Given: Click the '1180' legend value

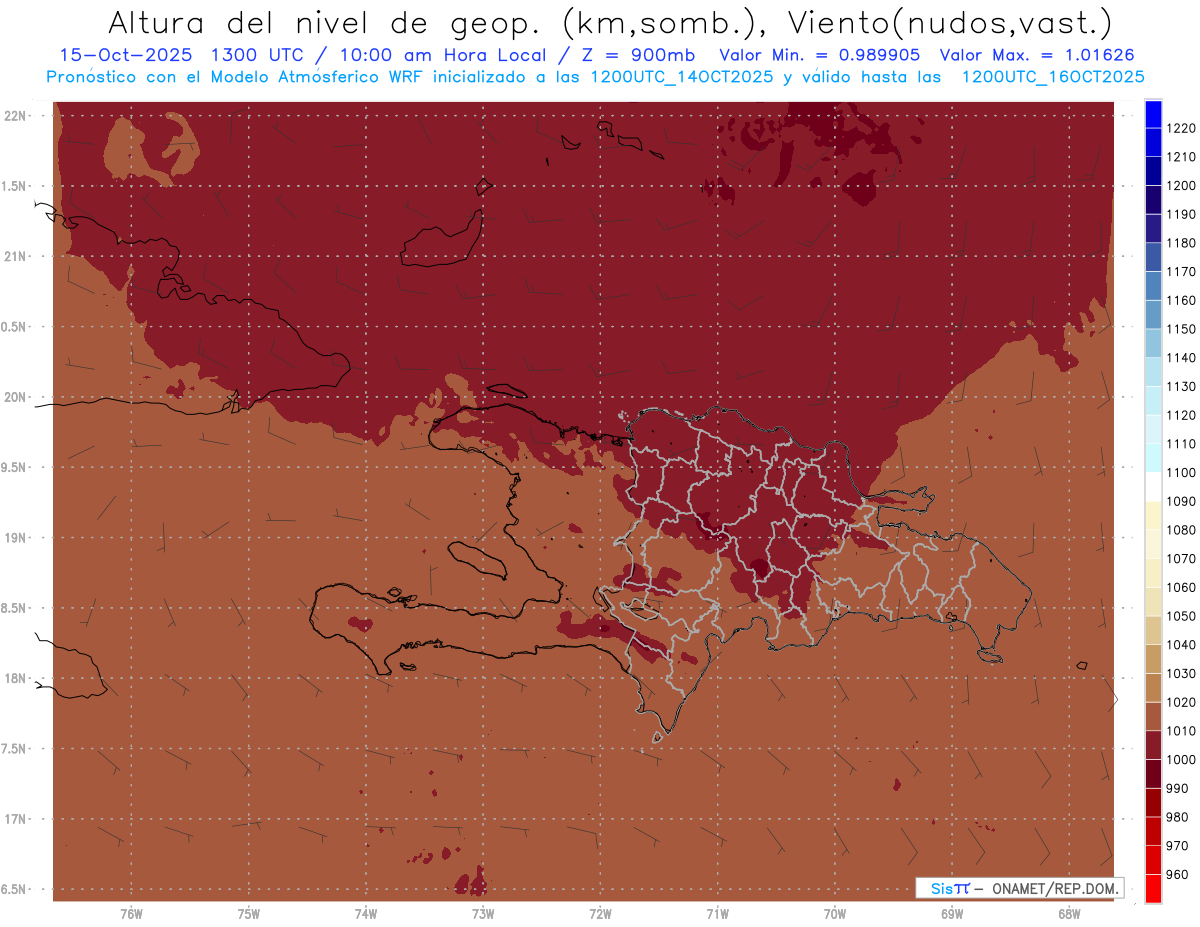Looking at the screenshot, I should click(x=1181, y=243).
